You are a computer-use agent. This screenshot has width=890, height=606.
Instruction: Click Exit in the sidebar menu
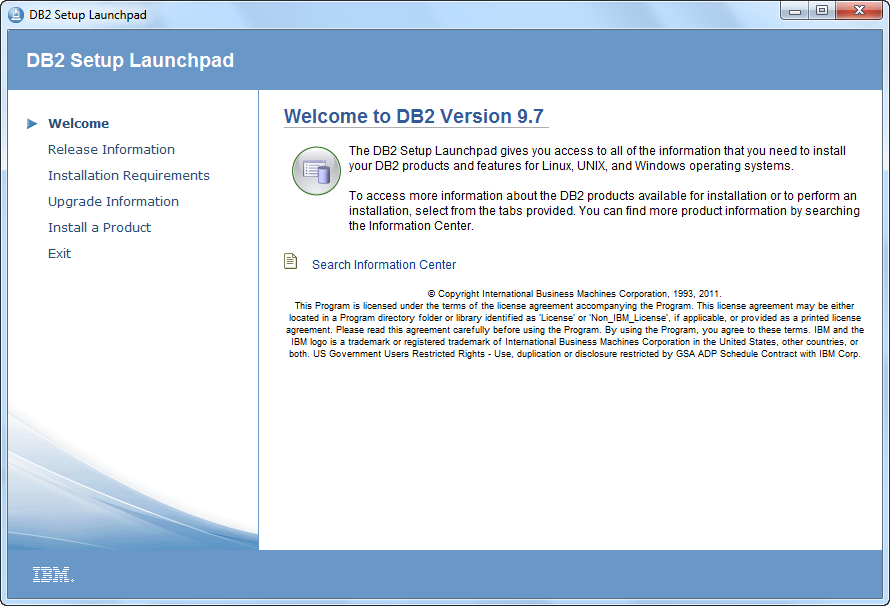[60, 254]
